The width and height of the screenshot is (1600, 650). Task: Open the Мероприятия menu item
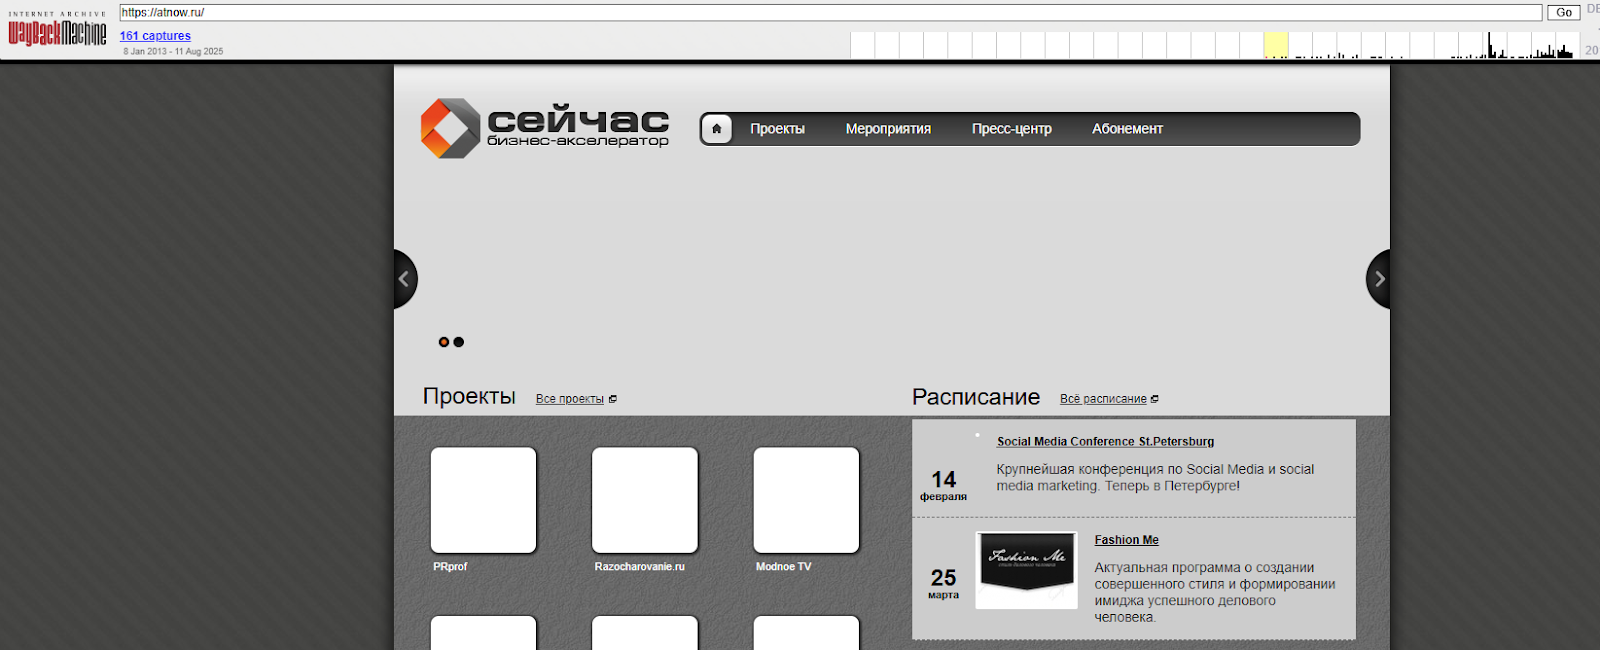[x=888, y=129]
